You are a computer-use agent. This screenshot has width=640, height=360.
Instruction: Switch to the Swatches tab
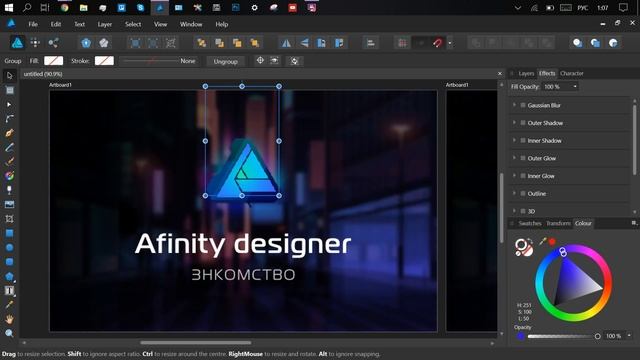tap(530, 223)
